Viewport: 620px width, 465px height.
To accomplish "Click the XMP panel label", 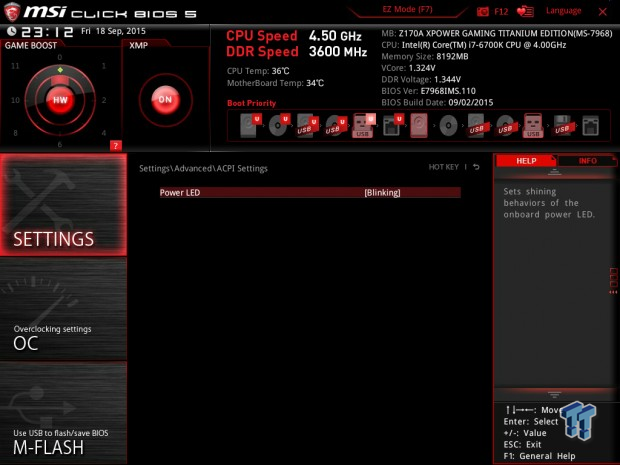I will pos(138,45).
